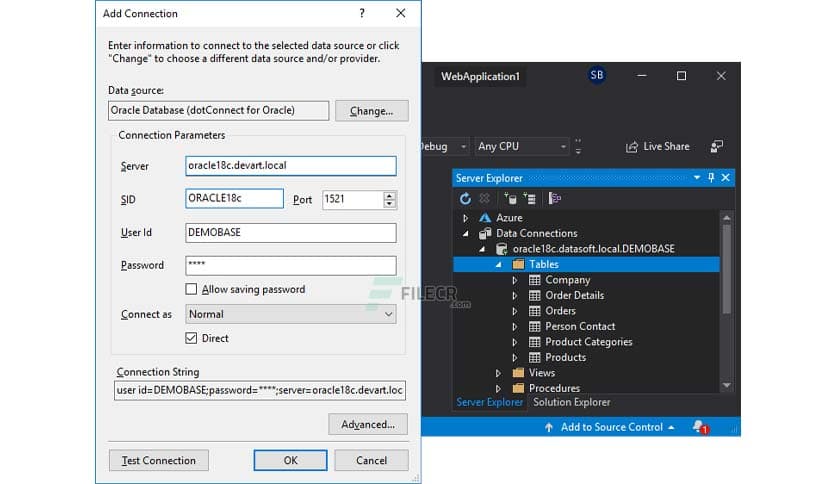Expand the Order Details table

[515, 295]
